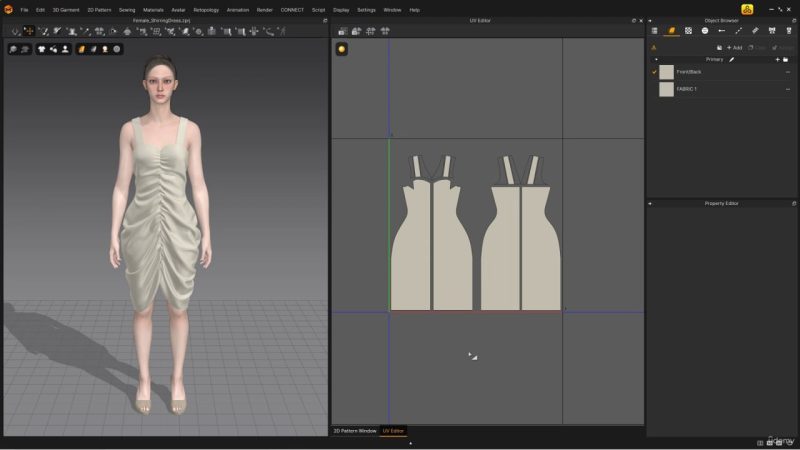Click the Scene list icon in Object Browser
The image size is (800, 450).
[654, 31]
